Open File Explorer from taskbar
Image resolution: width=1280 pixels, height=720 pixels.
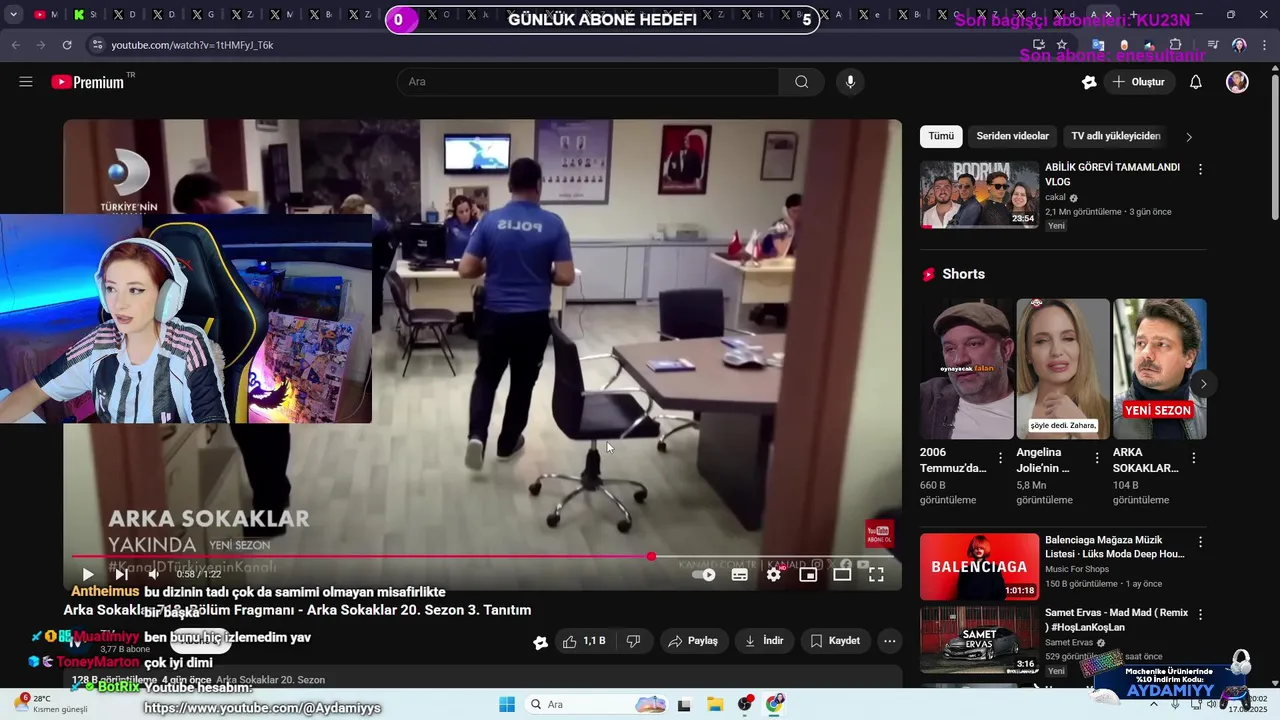pyautogui.click(x=715, y=704)
